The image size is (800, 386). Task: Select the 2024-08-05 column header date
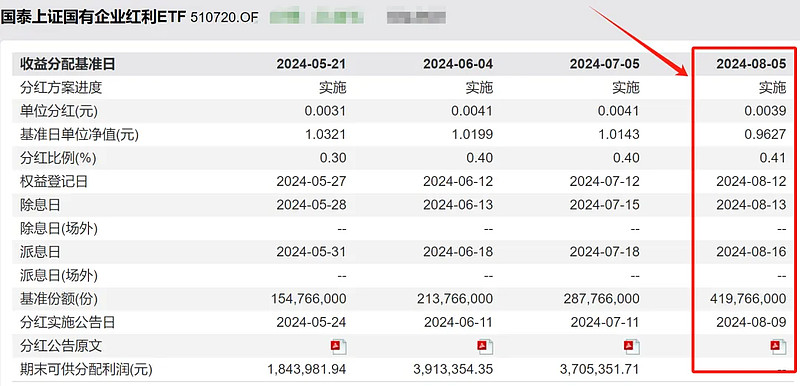click(x=752, y=64)
